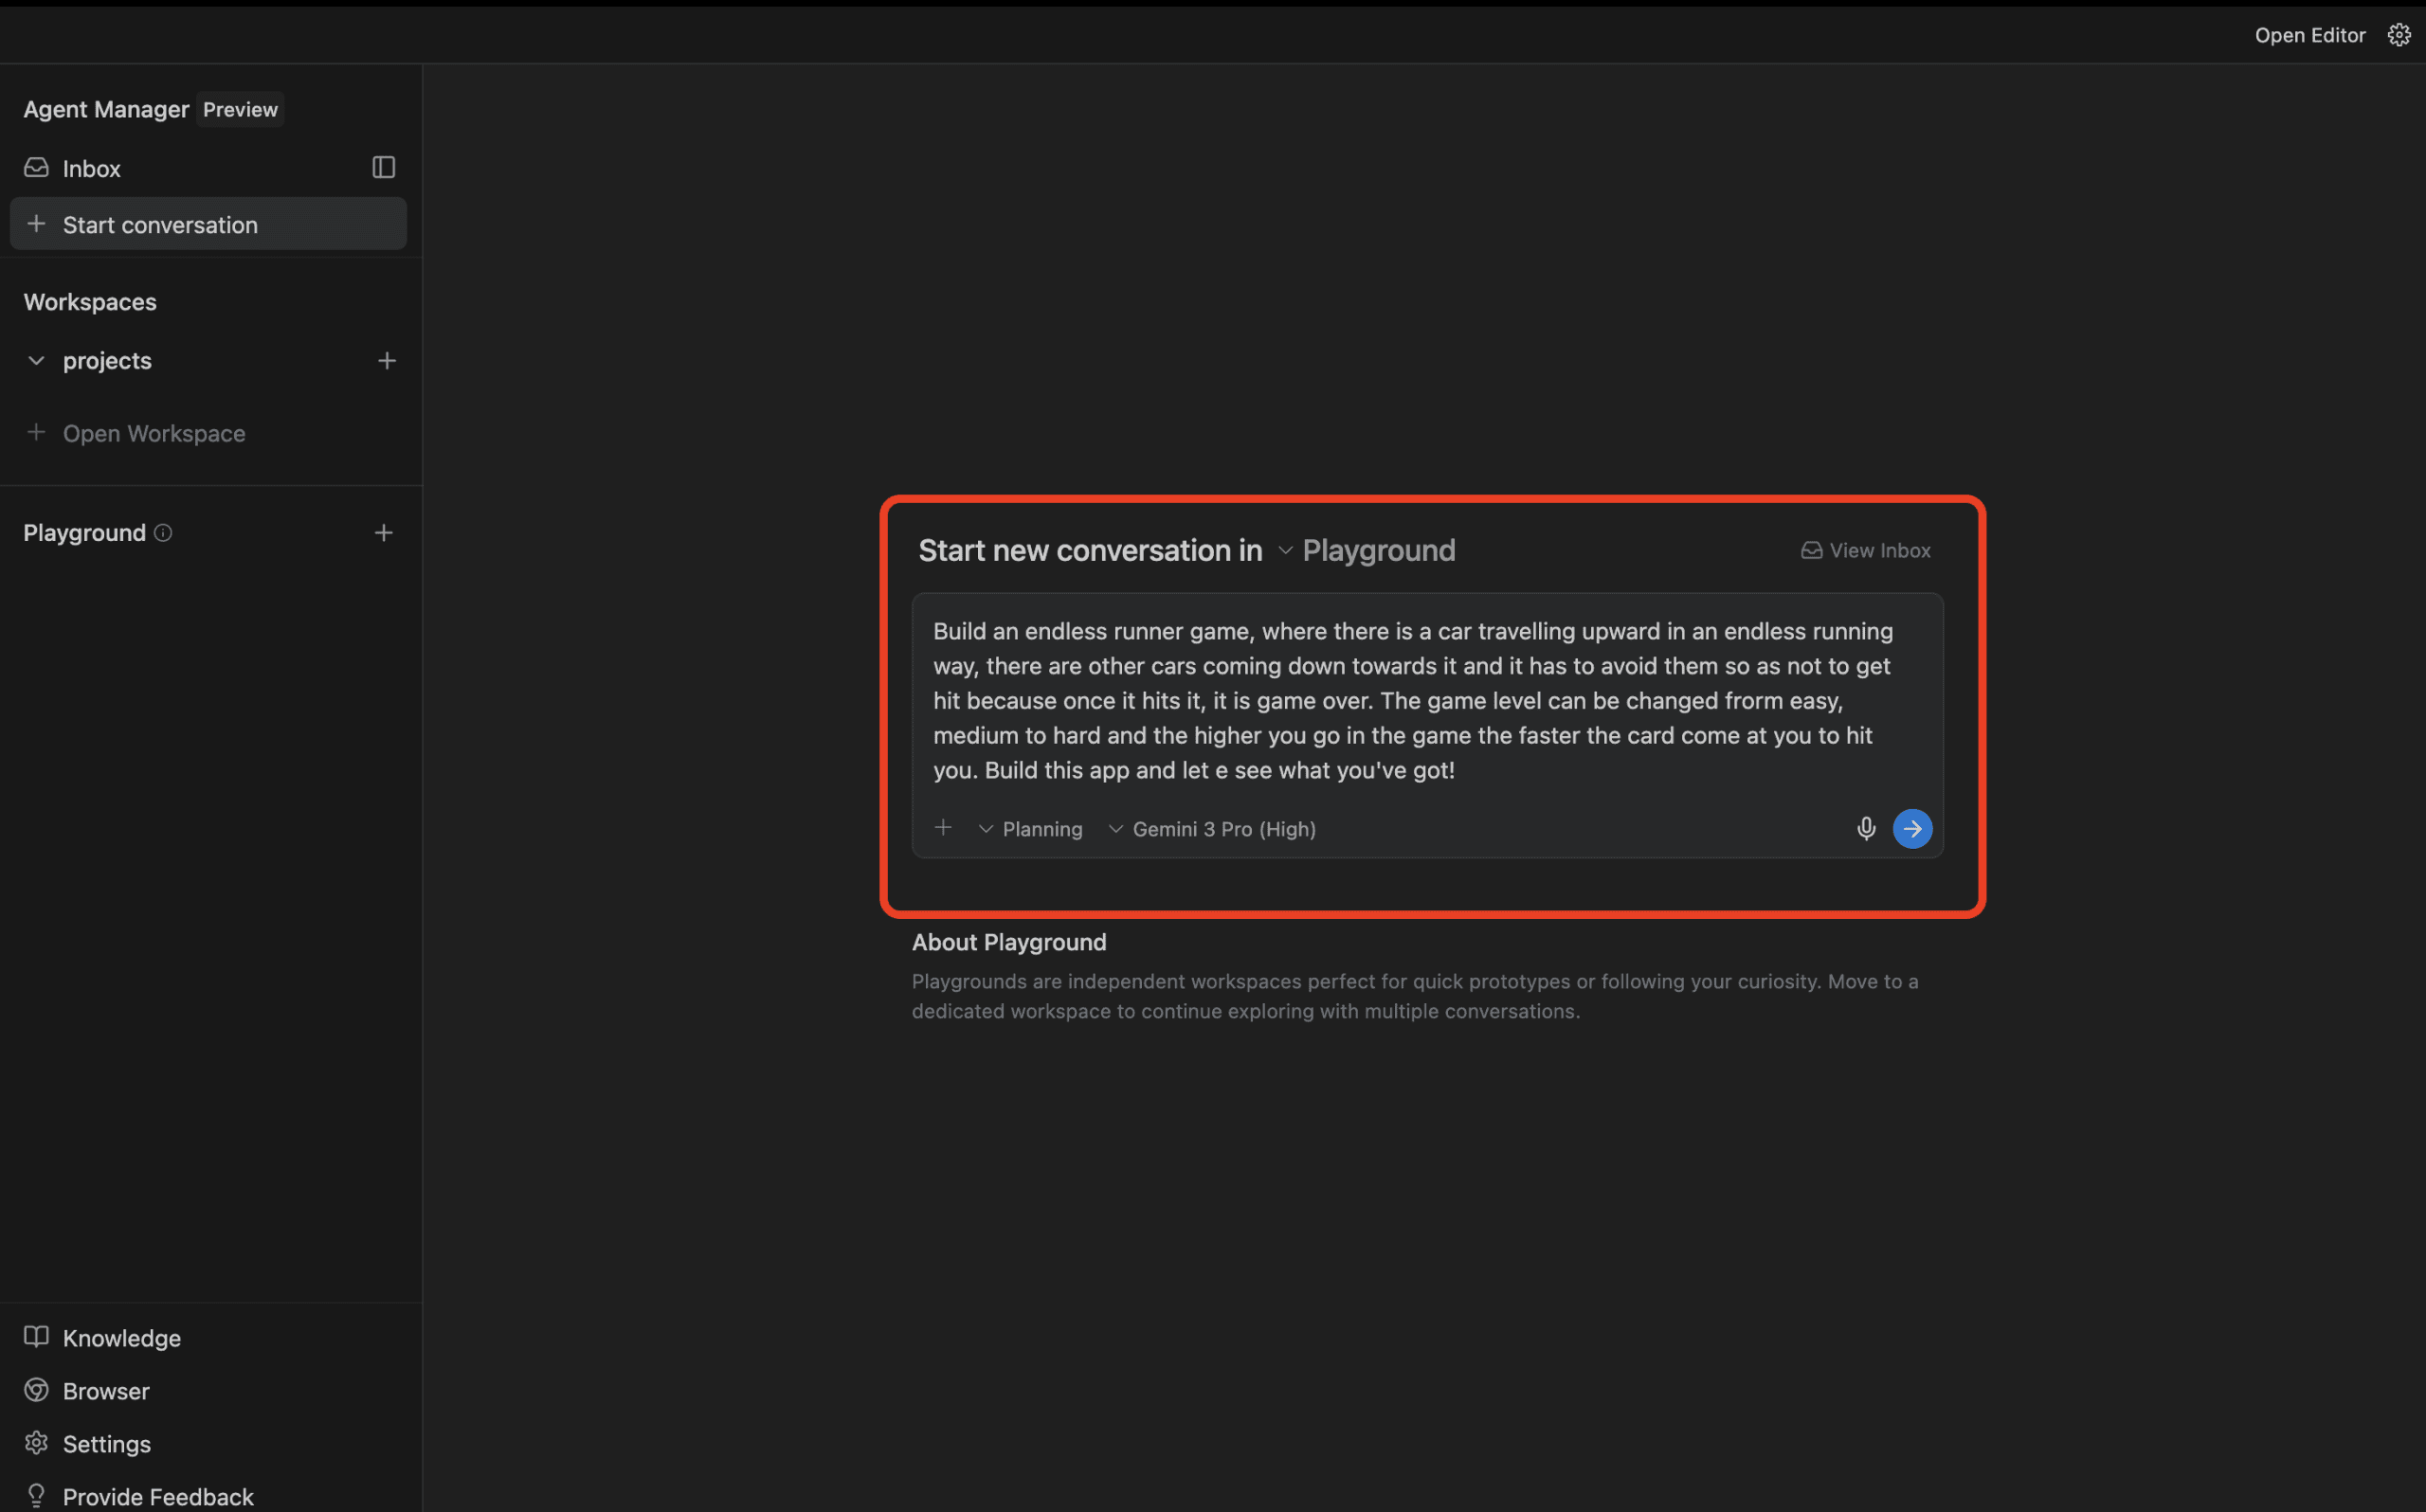Open the Gemini 3 Pro (High) model selector
The height and width of the screenshot is (1512, 2426).
click(1212, 828)
